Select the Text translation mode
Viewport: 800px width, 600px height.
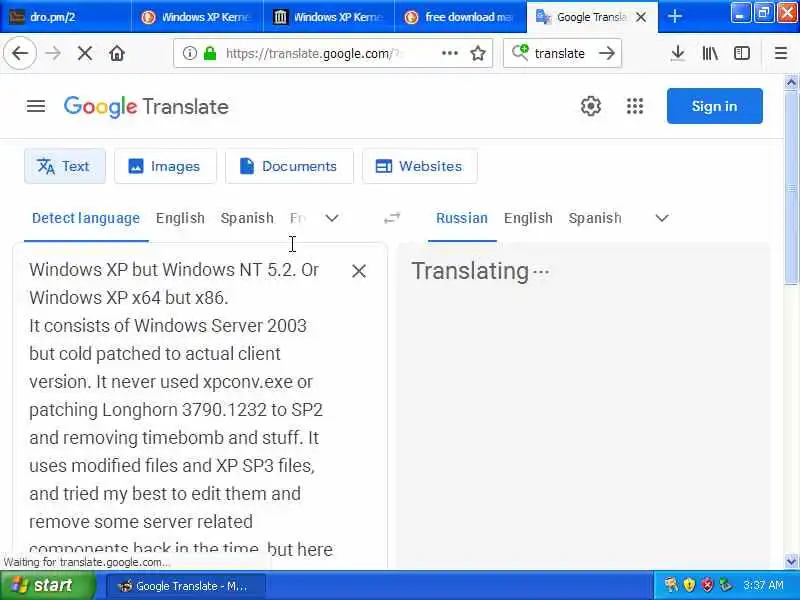coord(65,166)
